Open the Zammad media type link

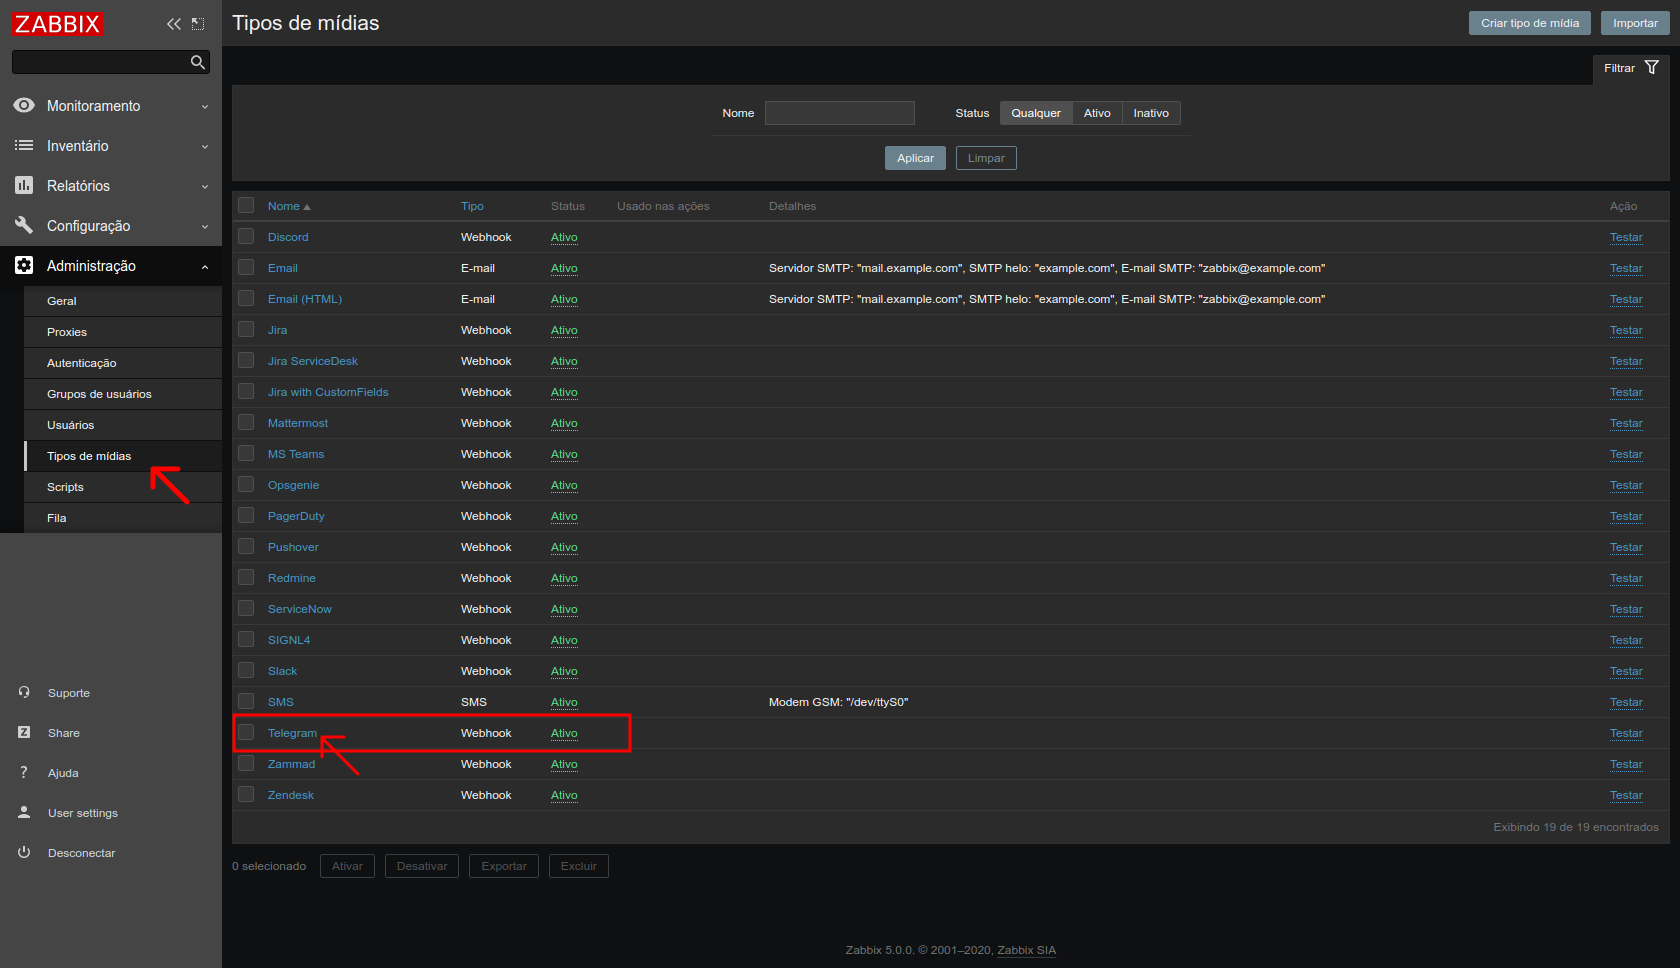pyautogui.click(x=291, y=764)
